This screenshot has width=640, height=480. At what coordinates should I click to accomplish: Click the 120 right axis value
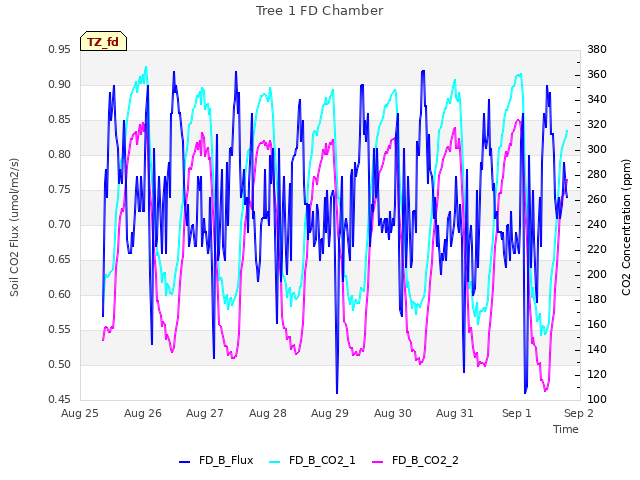pos(597,375)
